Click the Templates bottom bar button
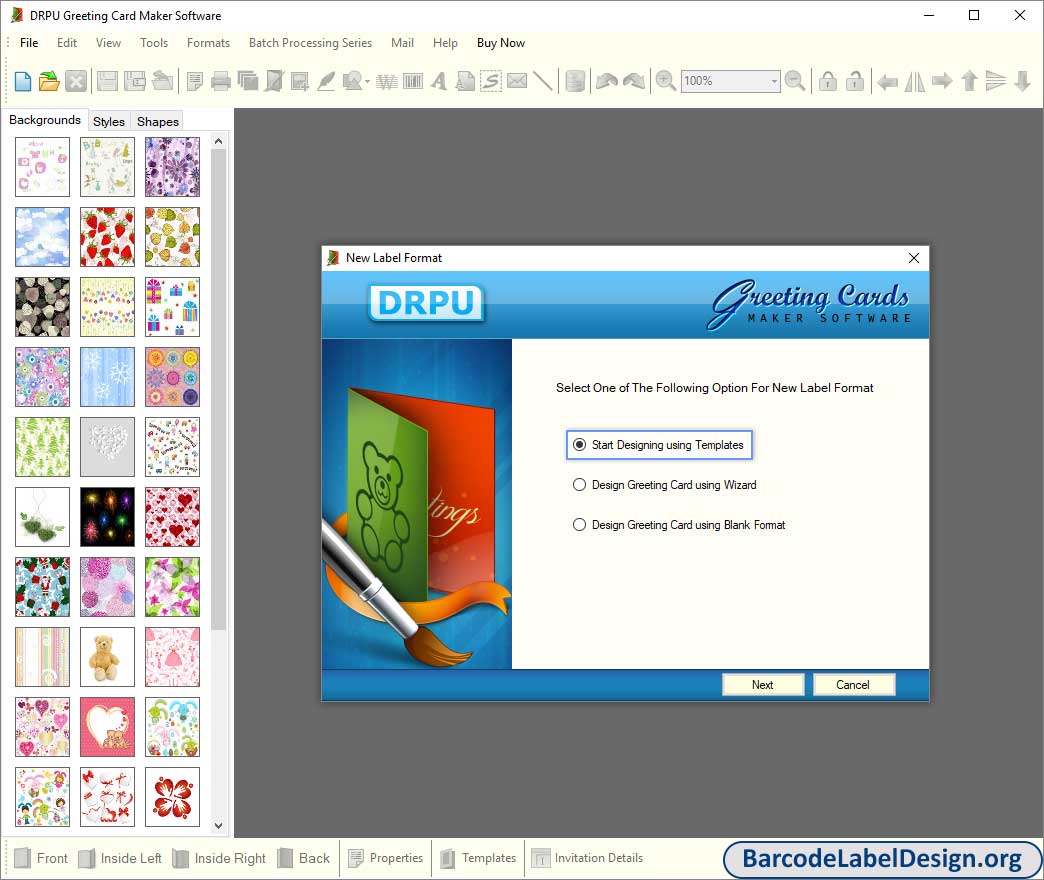 478,858
